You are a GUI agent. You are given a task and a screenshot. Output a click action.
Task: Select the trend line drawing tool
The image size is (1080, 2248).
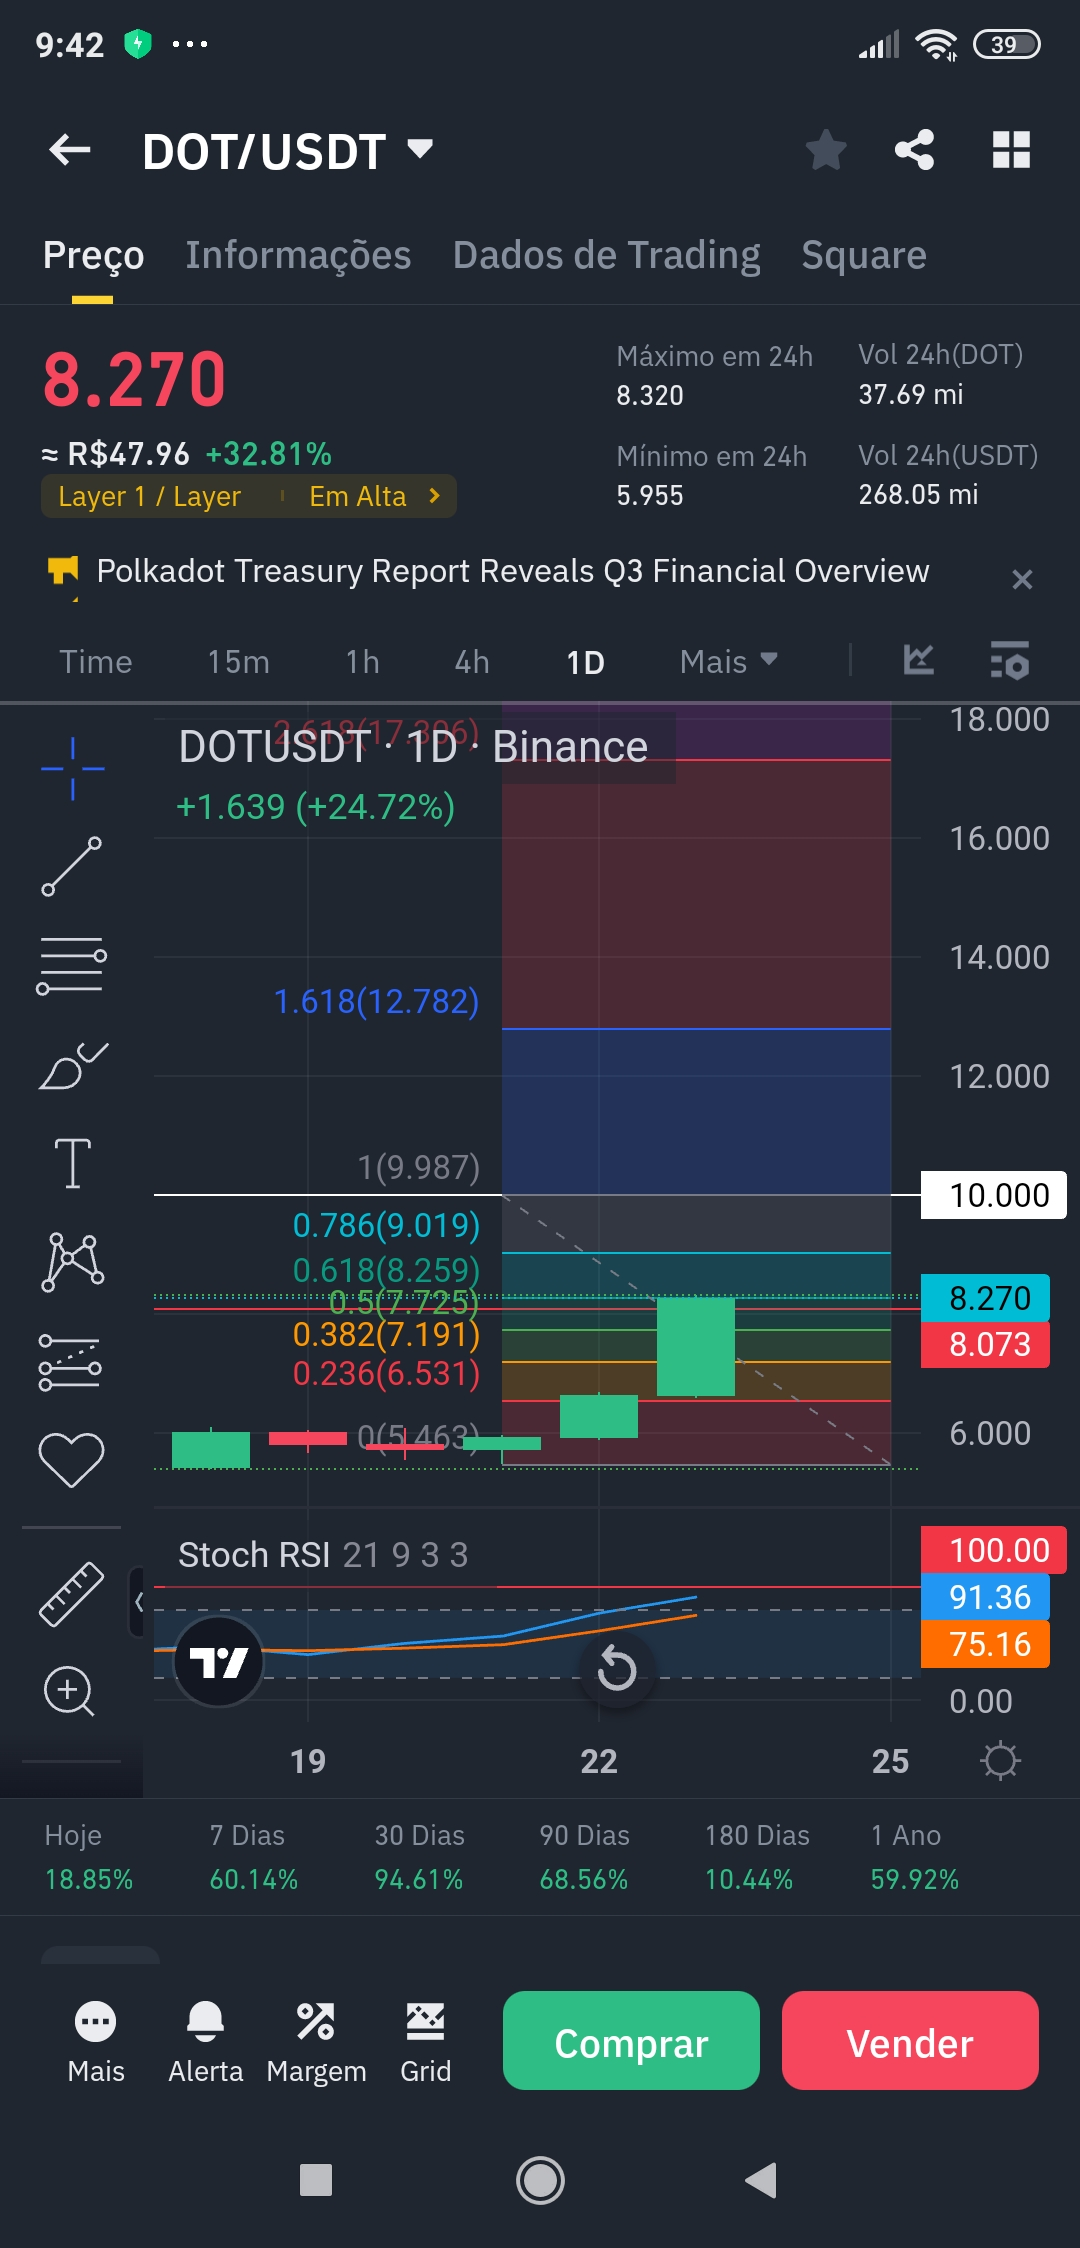(72, 866)
